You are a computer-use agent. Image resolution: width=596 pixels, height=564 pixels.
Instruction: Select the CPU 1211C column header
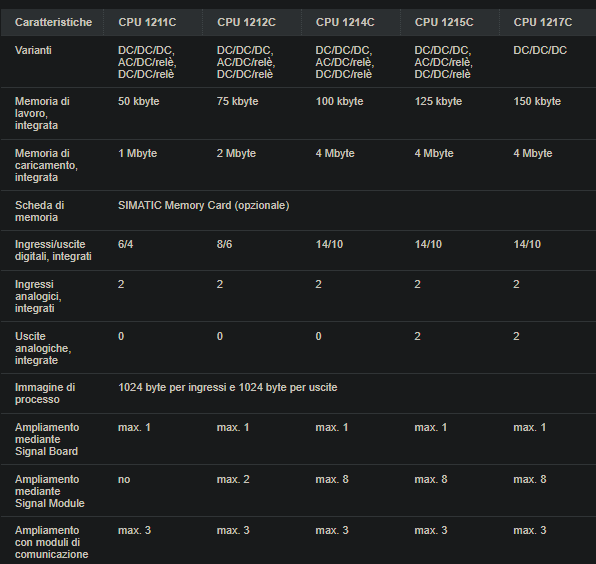(x=147, y=22)
